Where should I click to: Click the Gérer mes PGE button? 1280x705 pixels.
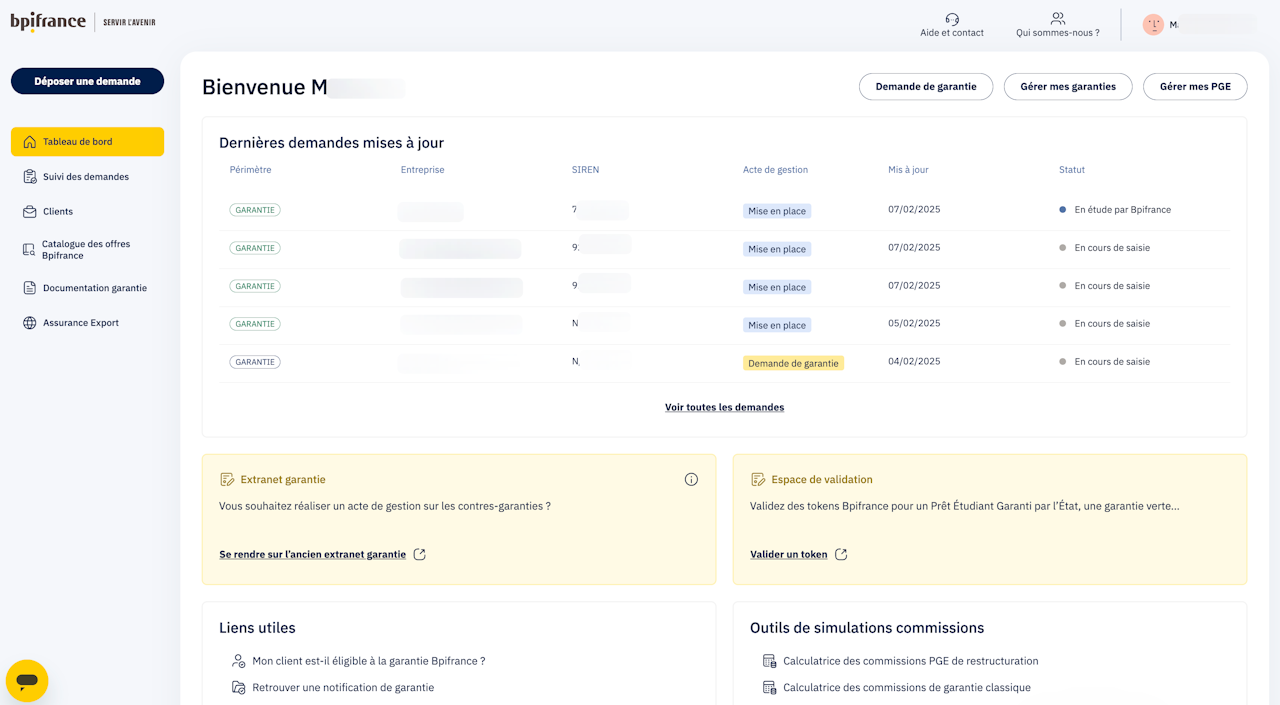click(x=1194, y=87)
